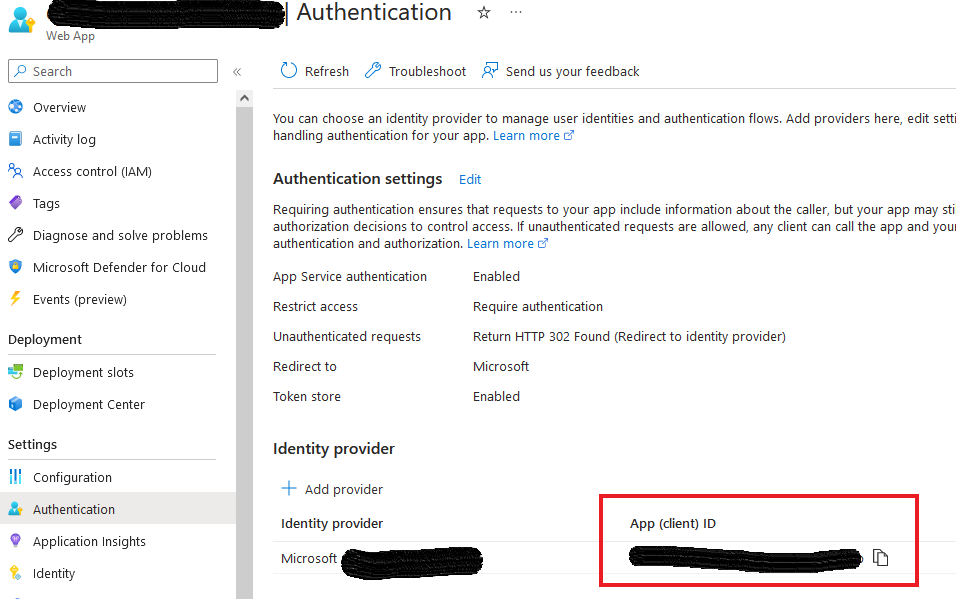Open Microsoft Defender for Cloud
956x599 pixels.
(x=120, y=267)
